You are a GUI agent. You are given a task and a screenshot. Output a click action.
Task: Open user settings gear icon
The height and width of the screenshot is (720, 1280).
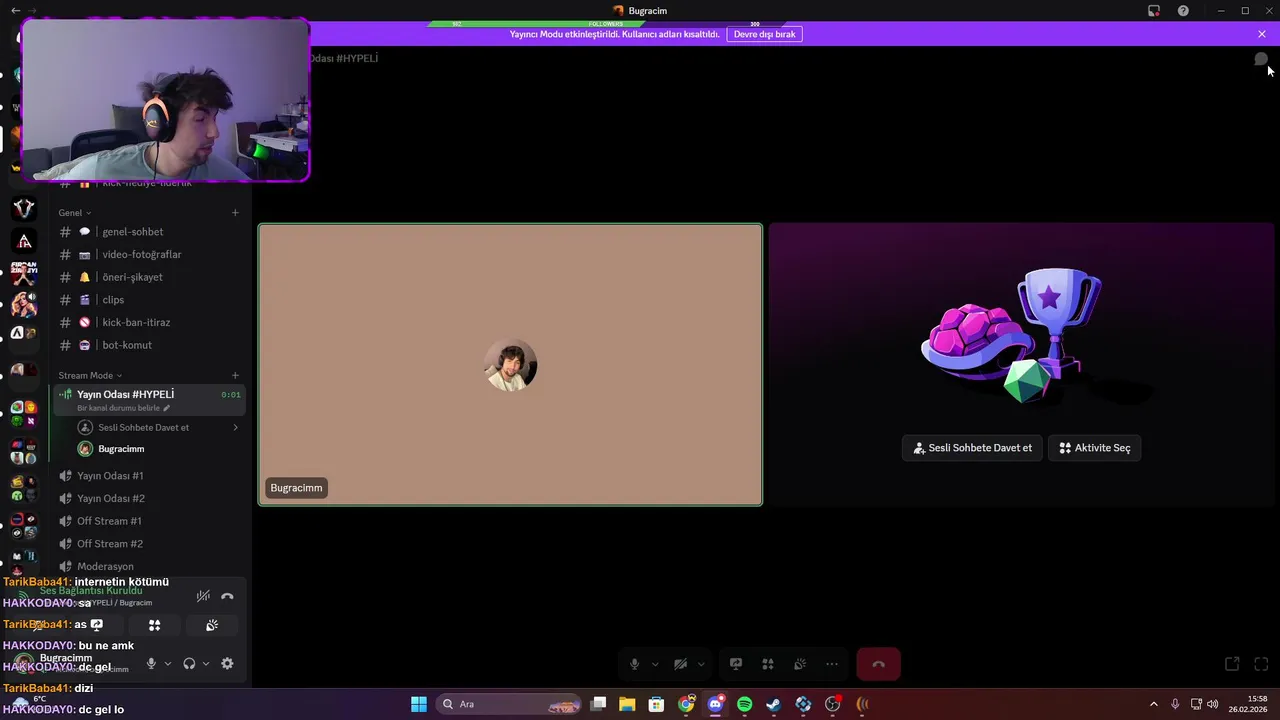click(x=227, y=663)
